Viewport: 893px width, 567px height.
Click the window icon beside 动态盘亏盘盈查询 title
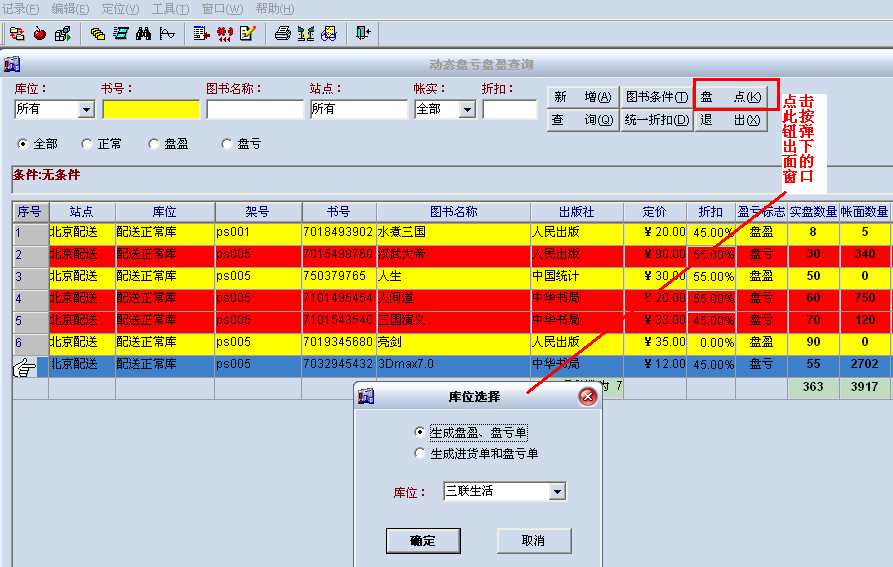pos(12,64)
